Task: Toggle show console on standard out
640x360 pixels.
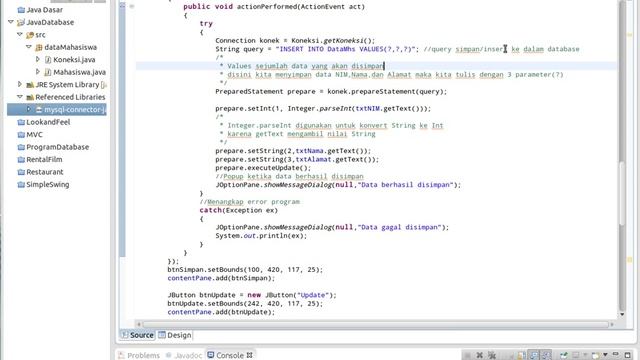Action: tap(533, 356)
